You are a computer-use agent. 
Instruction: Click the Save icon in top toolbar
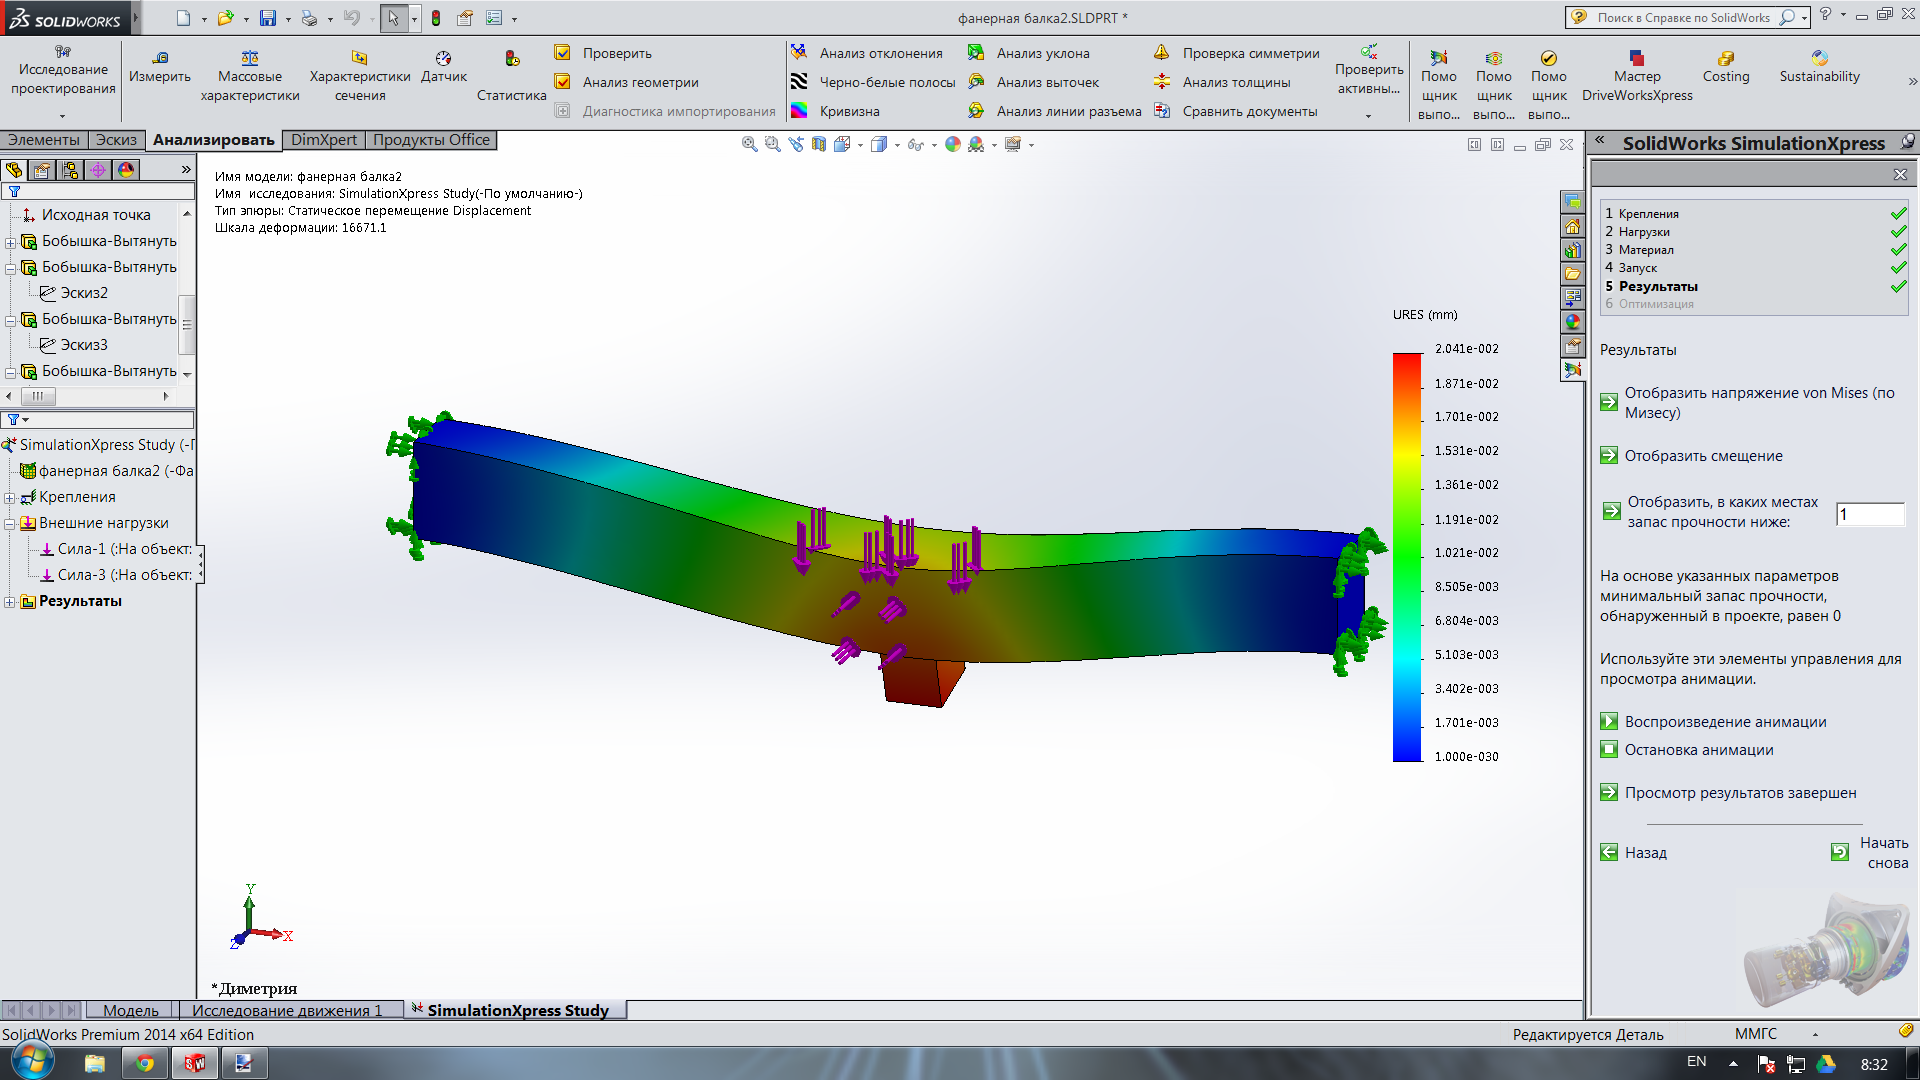click(267, 18)
